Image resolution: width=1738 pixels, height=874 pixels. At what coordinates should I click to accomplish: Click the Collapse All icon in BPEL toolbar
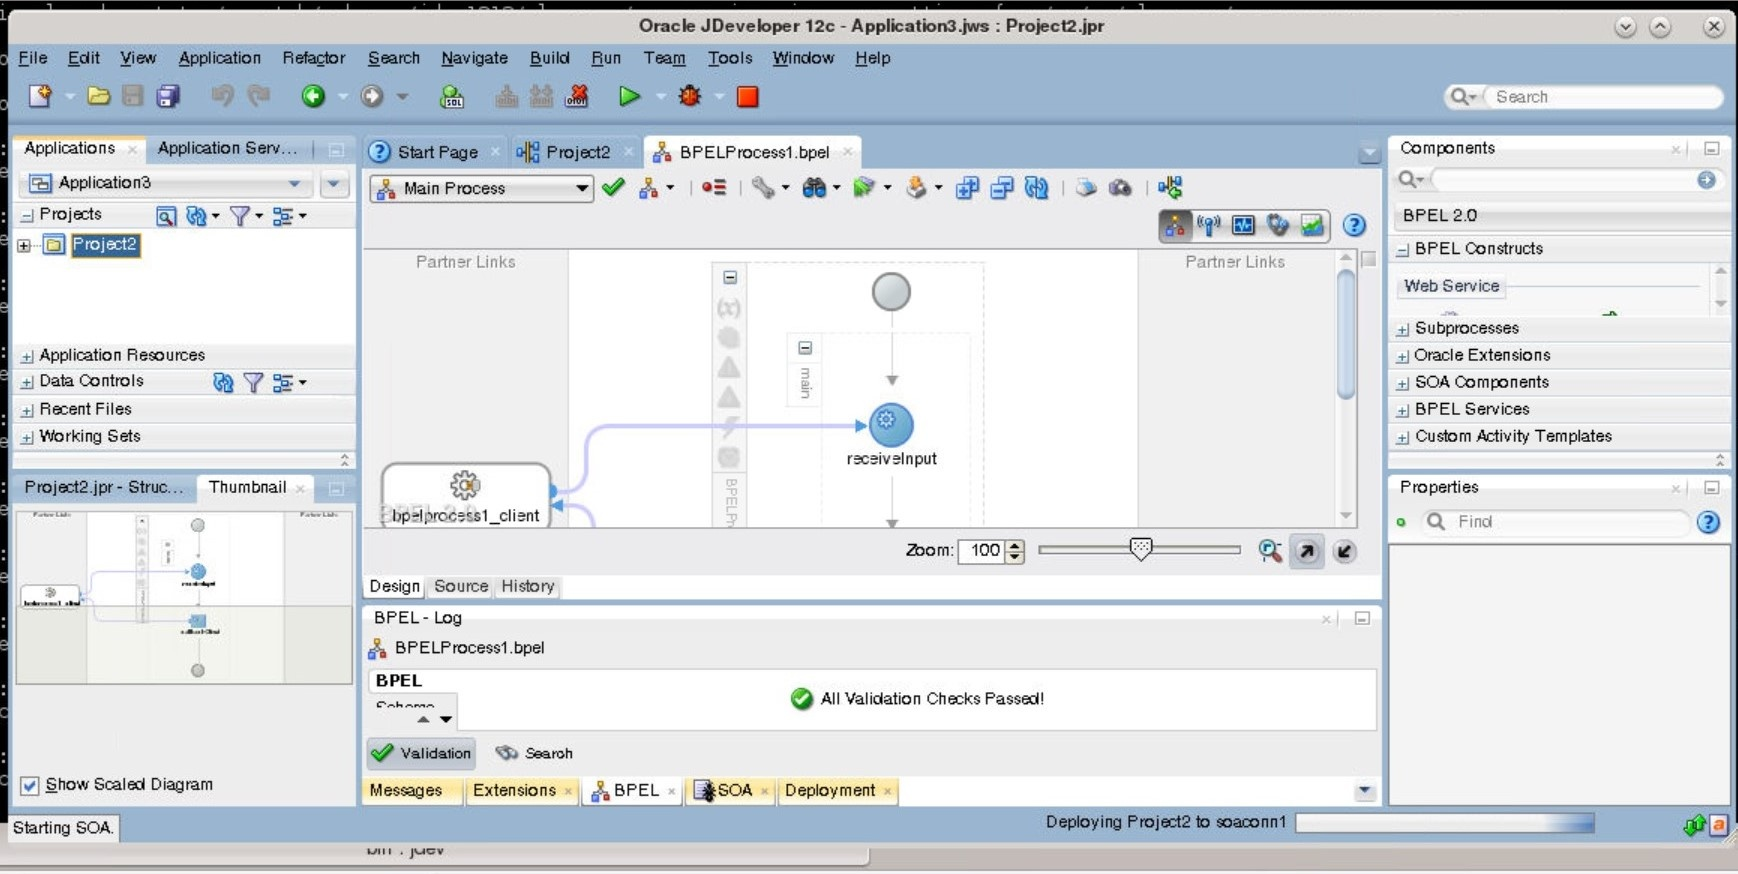coord(1002,187)
